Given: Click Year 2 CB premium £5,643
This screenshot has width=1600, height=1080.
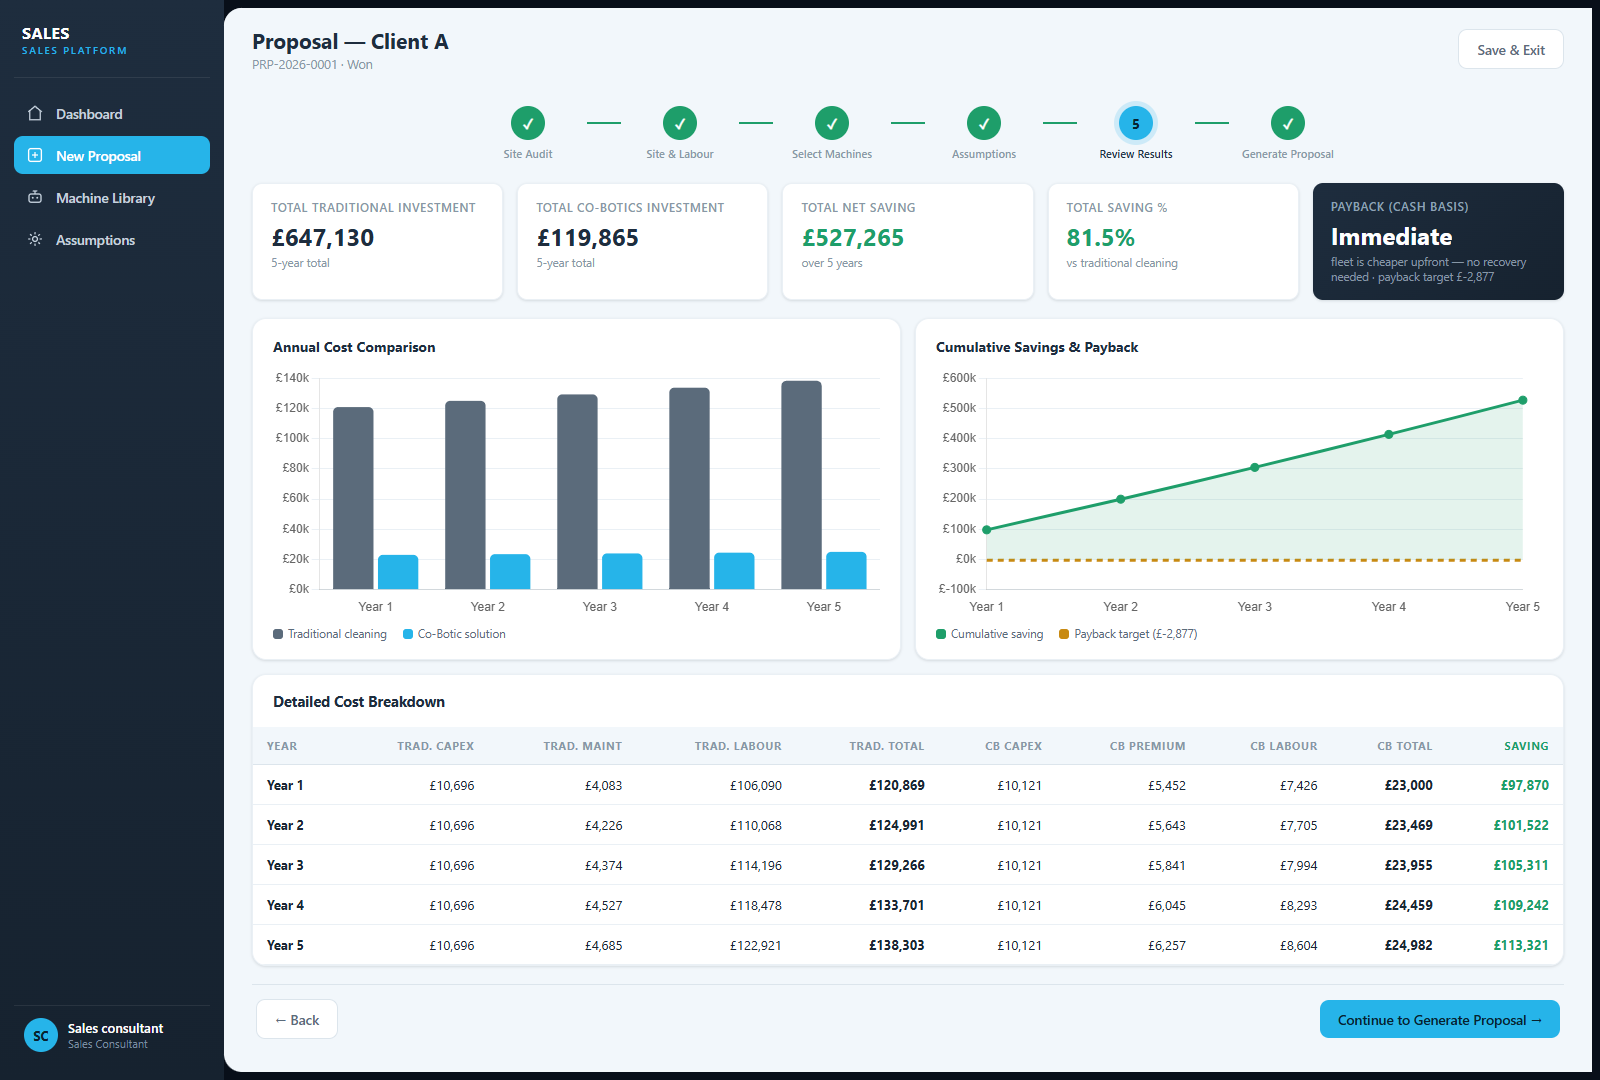Looking at the screenshot, I should click(x=1167, y=825).
